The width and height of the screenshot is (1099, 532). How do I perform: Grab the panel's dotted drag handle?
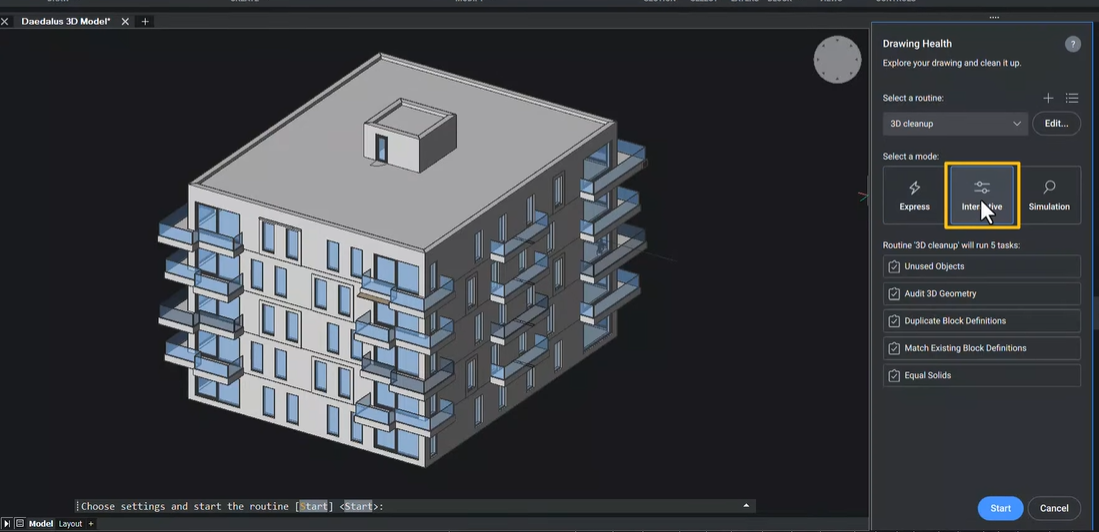(x=994, y=18)
